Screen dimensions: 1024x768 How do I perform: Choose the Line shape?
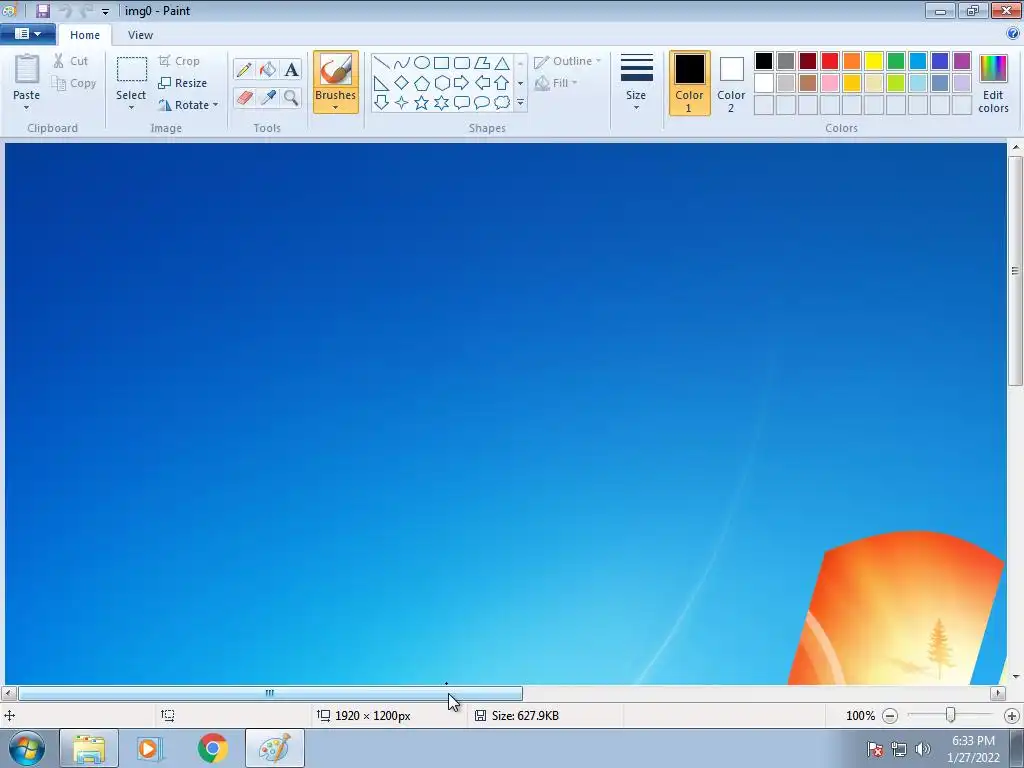[x=382, y=63]
